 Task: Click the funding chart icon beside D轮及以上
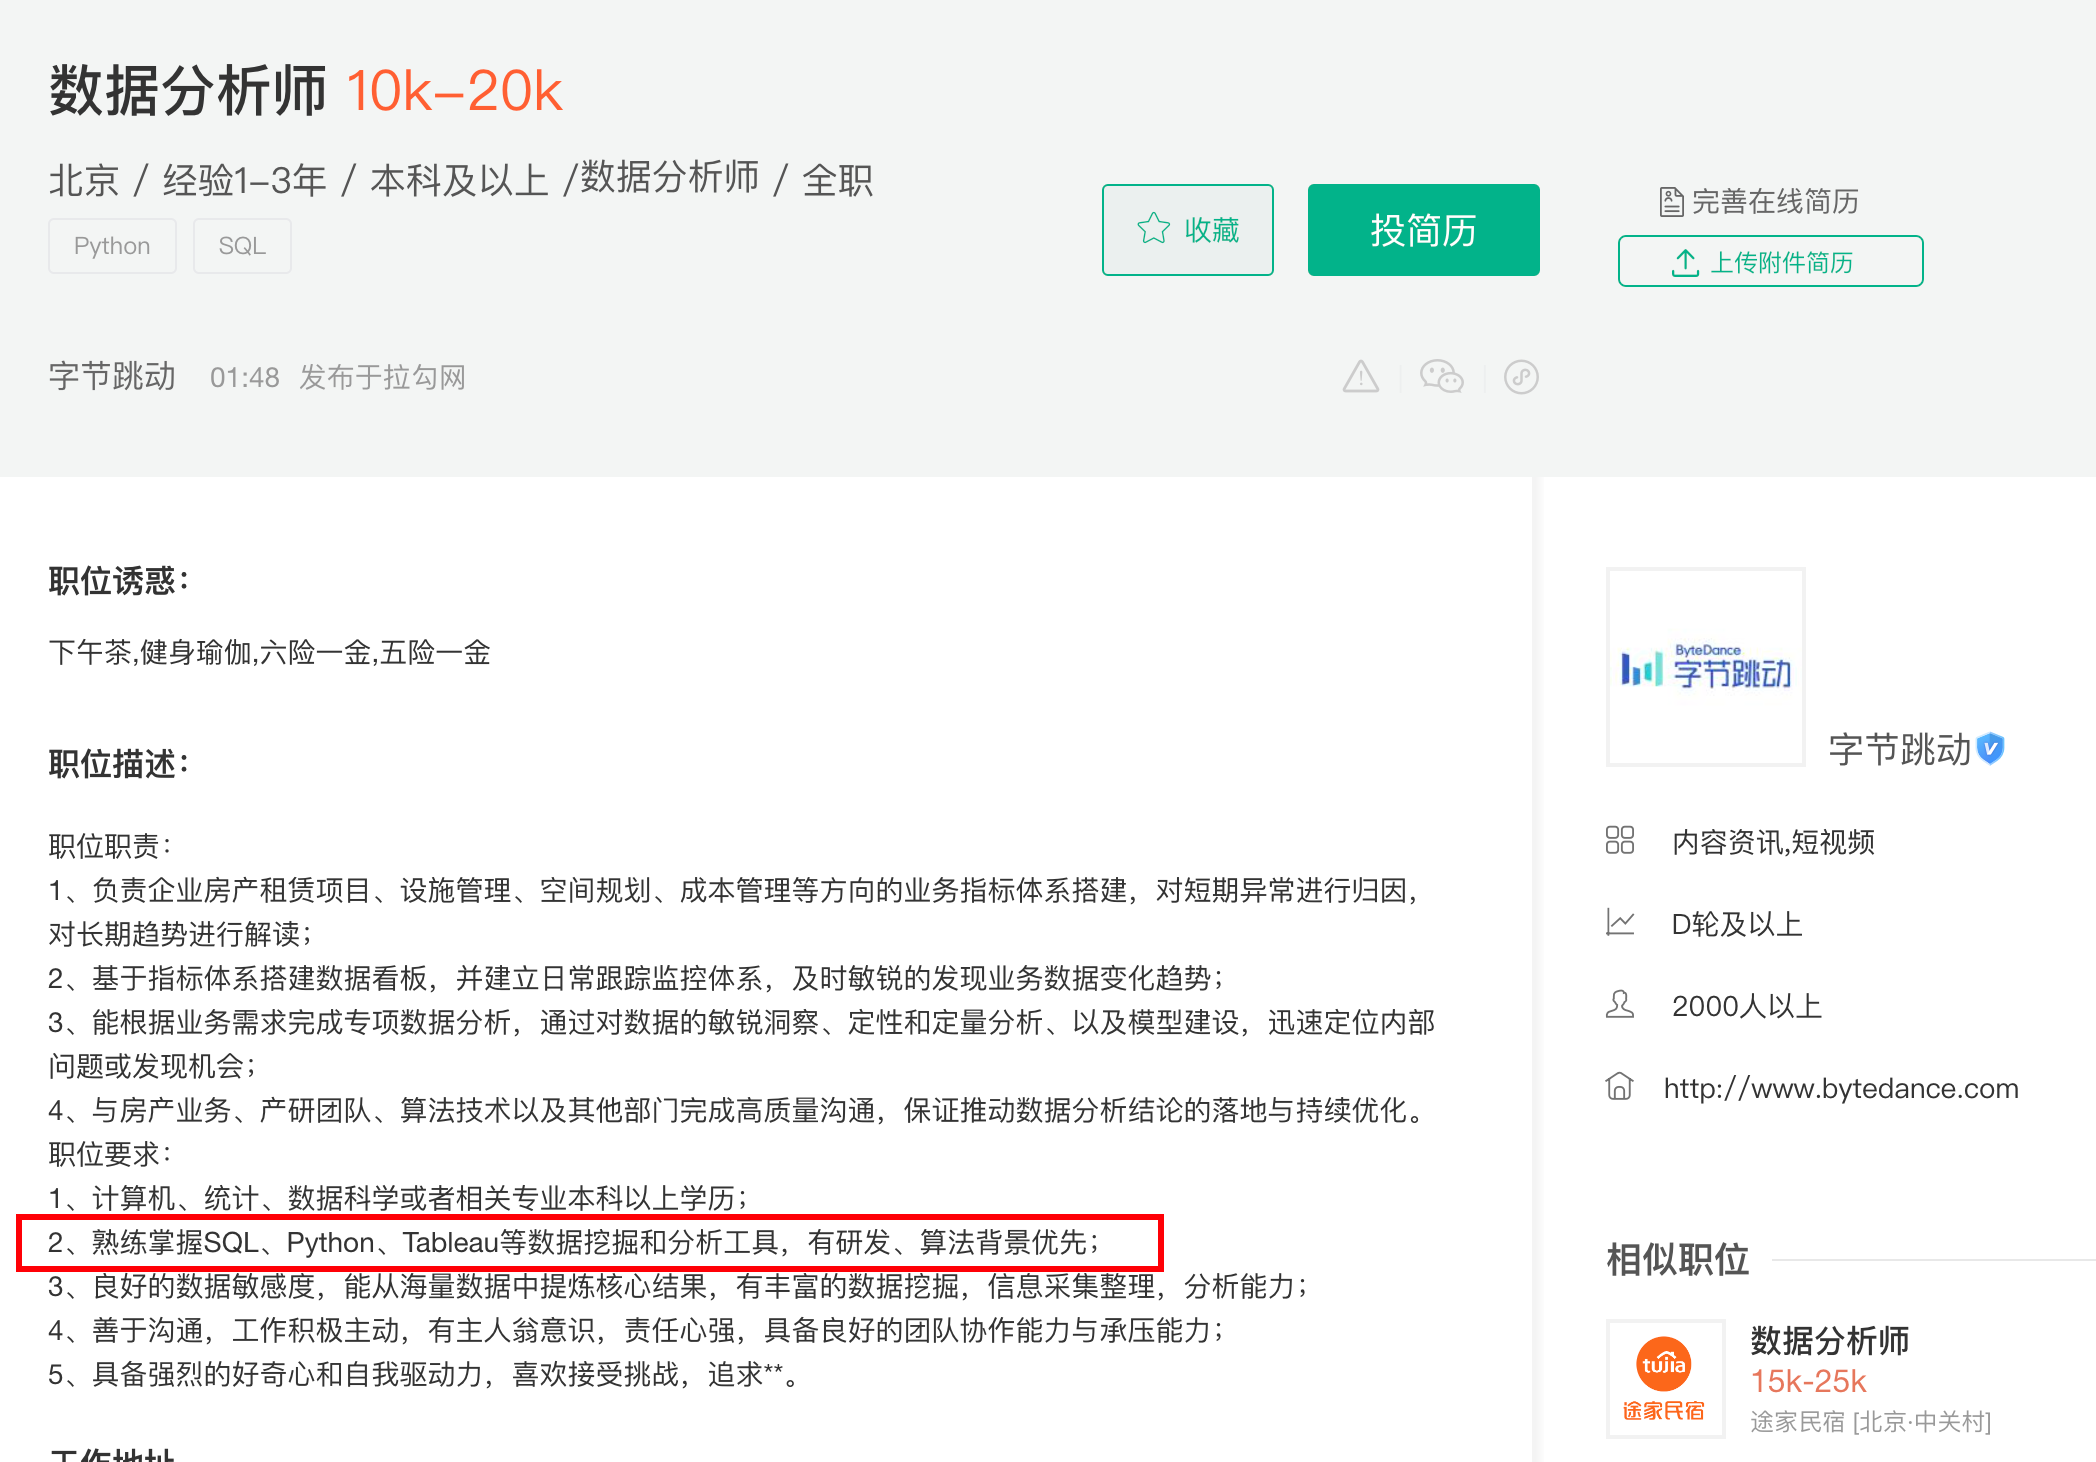pyautogui.click(x=1621, y=923)
